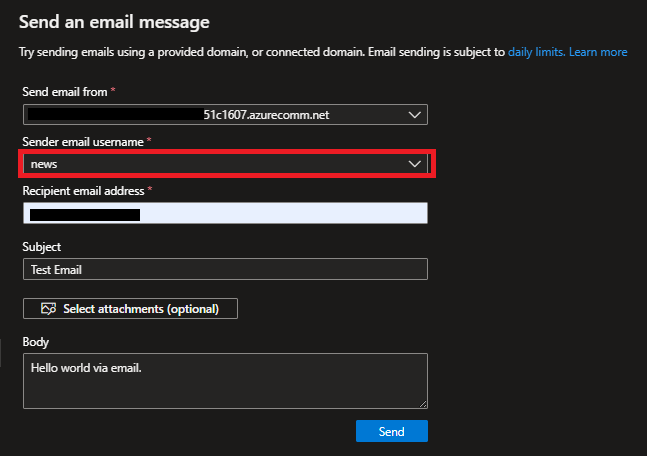
Task: Select the 'news' sender username field
Action: [x=210, y=163]
